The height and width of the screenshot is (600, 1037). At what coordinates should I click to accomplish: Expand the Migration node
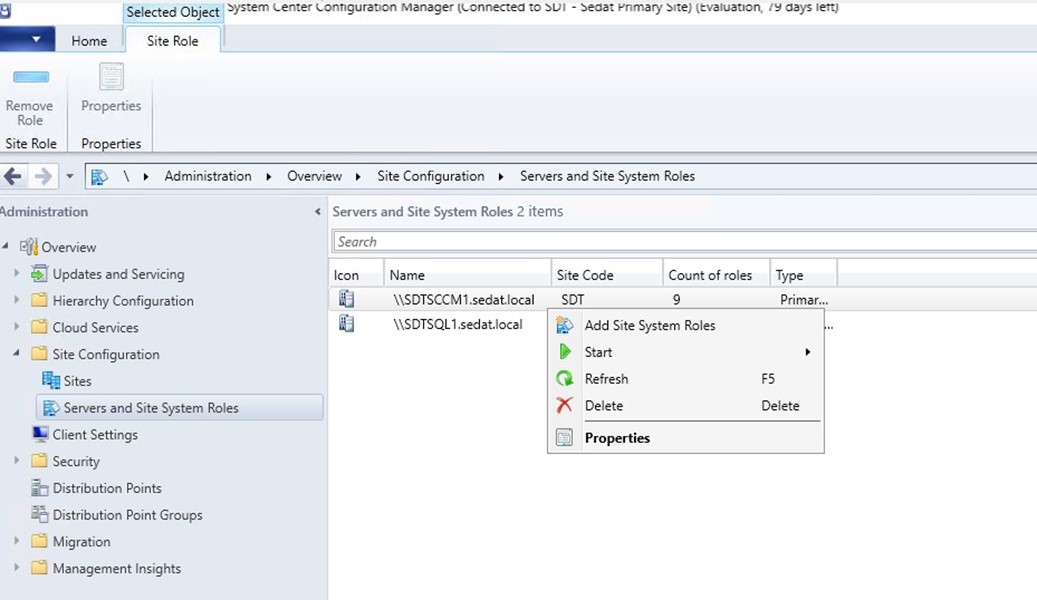click(17, 540)
